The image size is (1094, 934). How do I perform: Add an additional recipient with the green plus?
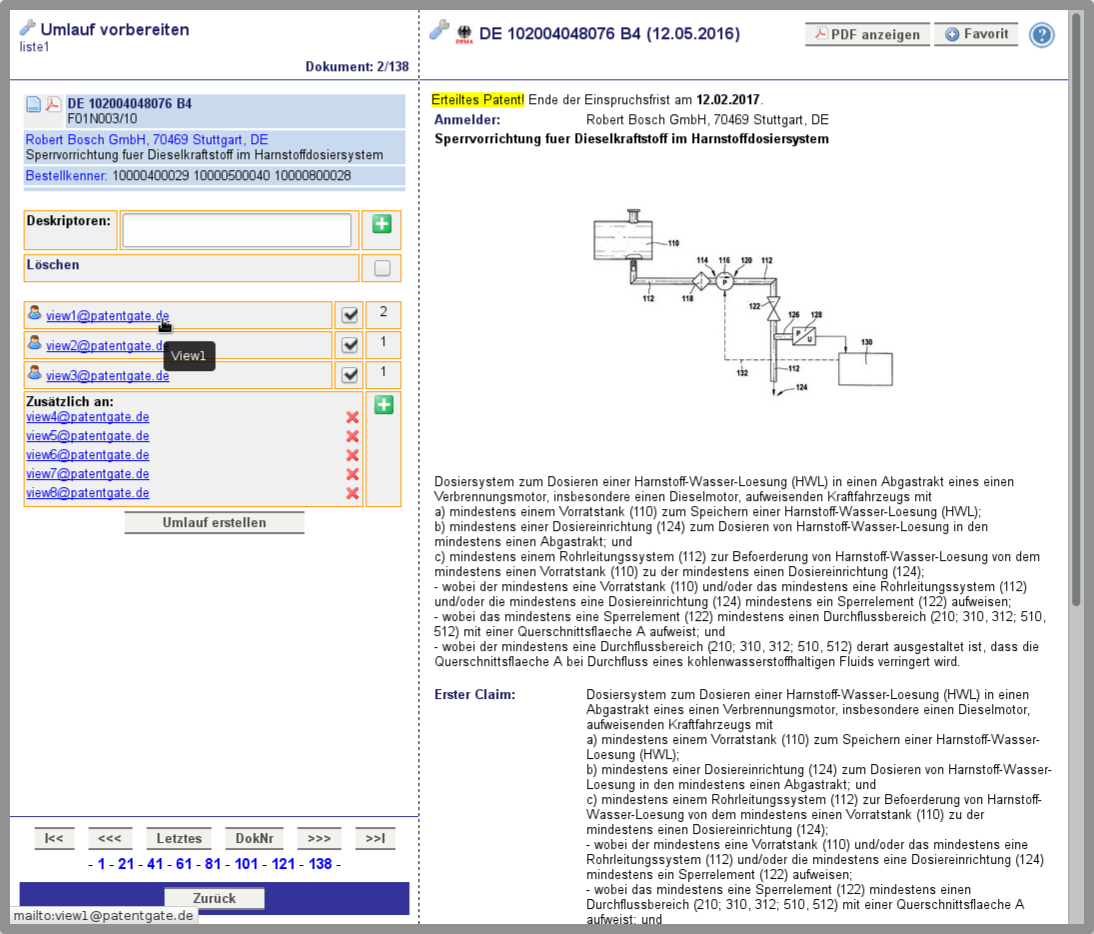click(x=384, y=405)
